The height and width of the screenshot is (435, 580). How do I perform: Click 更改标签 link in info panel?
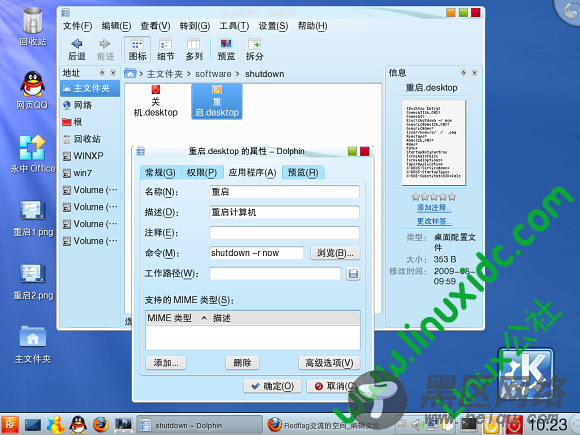click(x=434, y=222)
